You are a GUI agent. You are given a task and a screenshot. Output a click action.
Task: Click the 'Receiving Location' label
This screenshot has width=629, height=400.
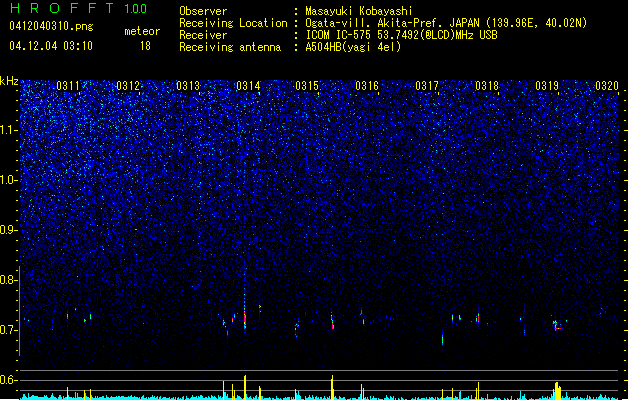pos(233,23)
